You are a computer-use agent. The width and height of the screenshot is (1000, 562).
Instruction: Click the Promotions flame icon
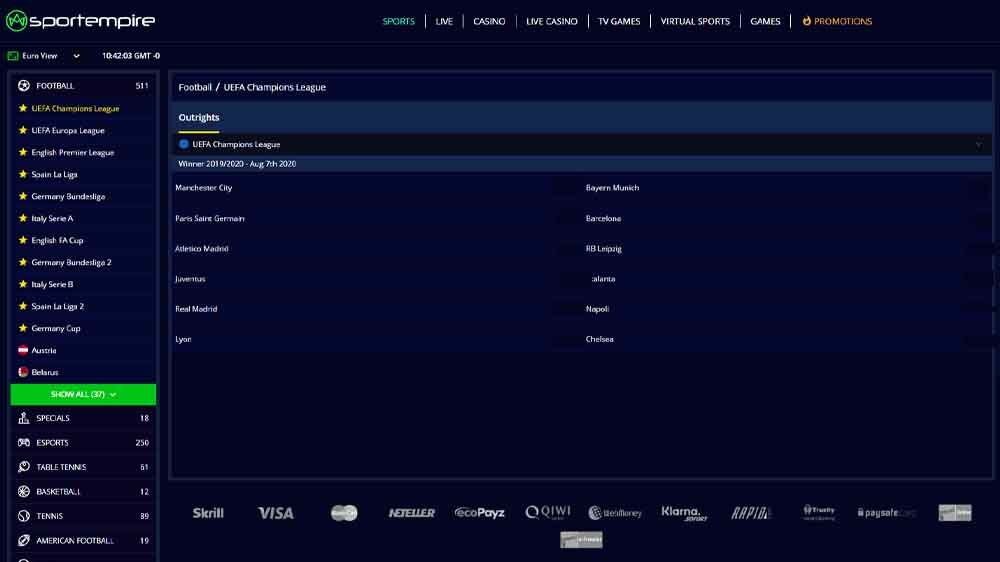click(807, 21)
